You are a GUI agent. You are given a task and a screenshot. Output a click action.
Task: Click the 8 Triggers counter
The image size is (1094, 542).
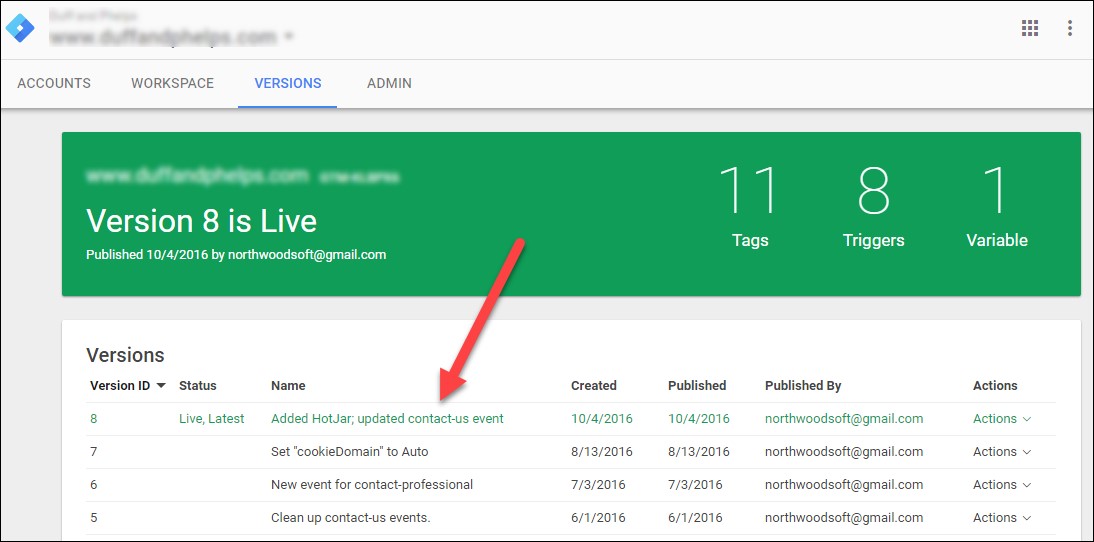coord(874,206)
